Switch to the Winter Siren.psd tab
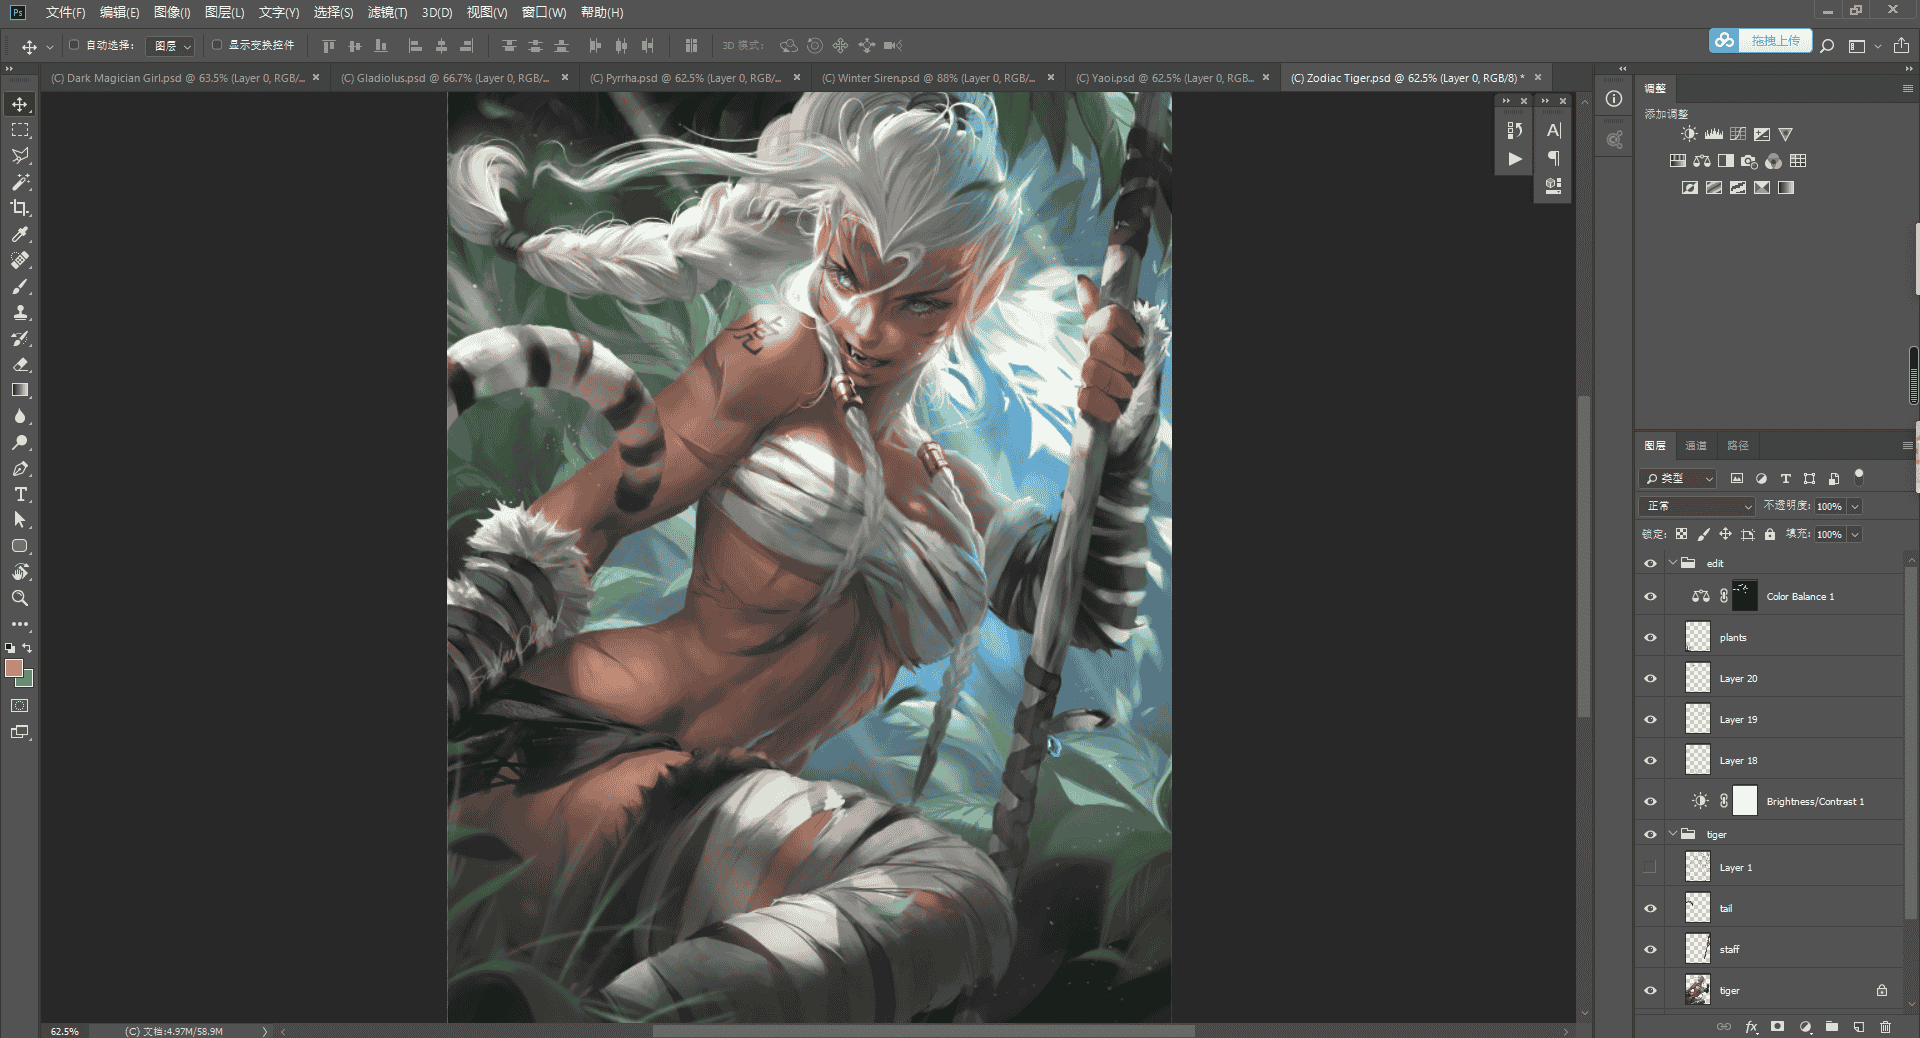 tap(936, 78)
